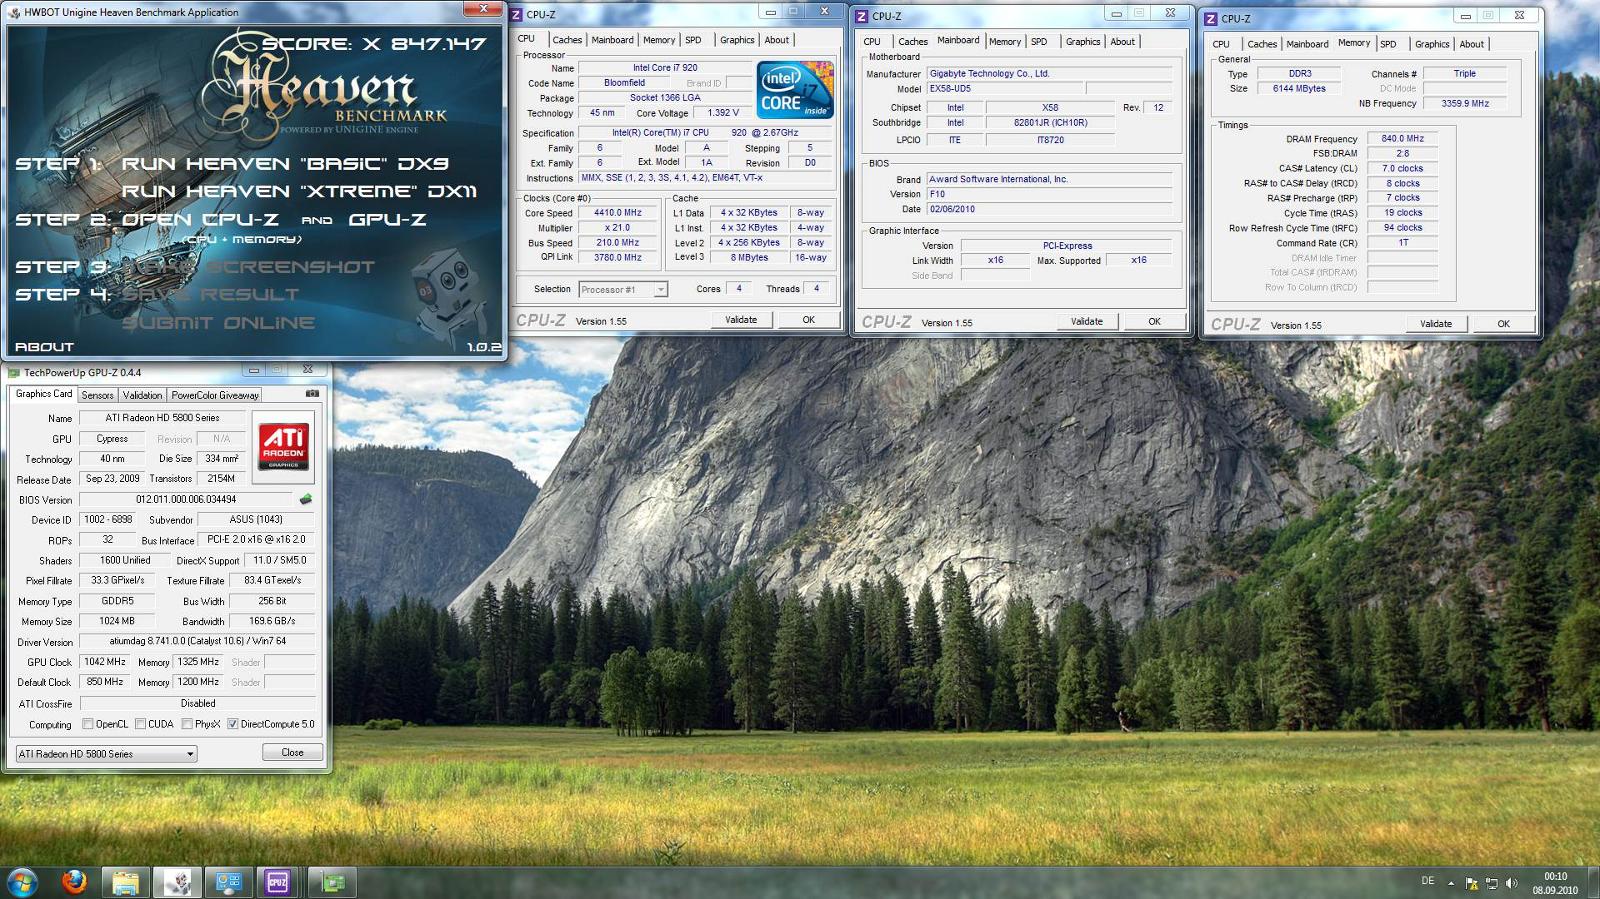
Task: Select CPU tab in the Memory CPU-Z window
Action: pyautogui.click(x=1221, y=44)
